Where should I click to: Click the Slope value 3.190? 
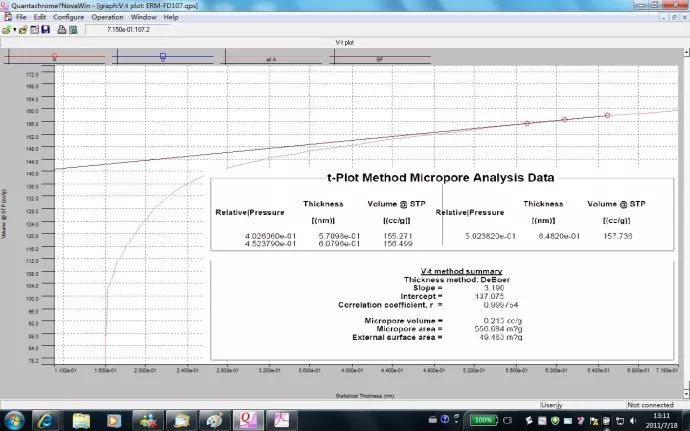click(x=494, y=288)
